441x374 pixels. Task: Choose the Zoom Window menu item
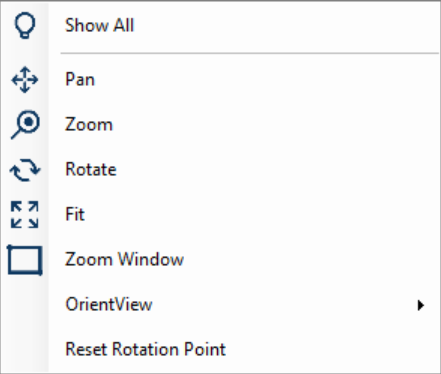[220, 259]
